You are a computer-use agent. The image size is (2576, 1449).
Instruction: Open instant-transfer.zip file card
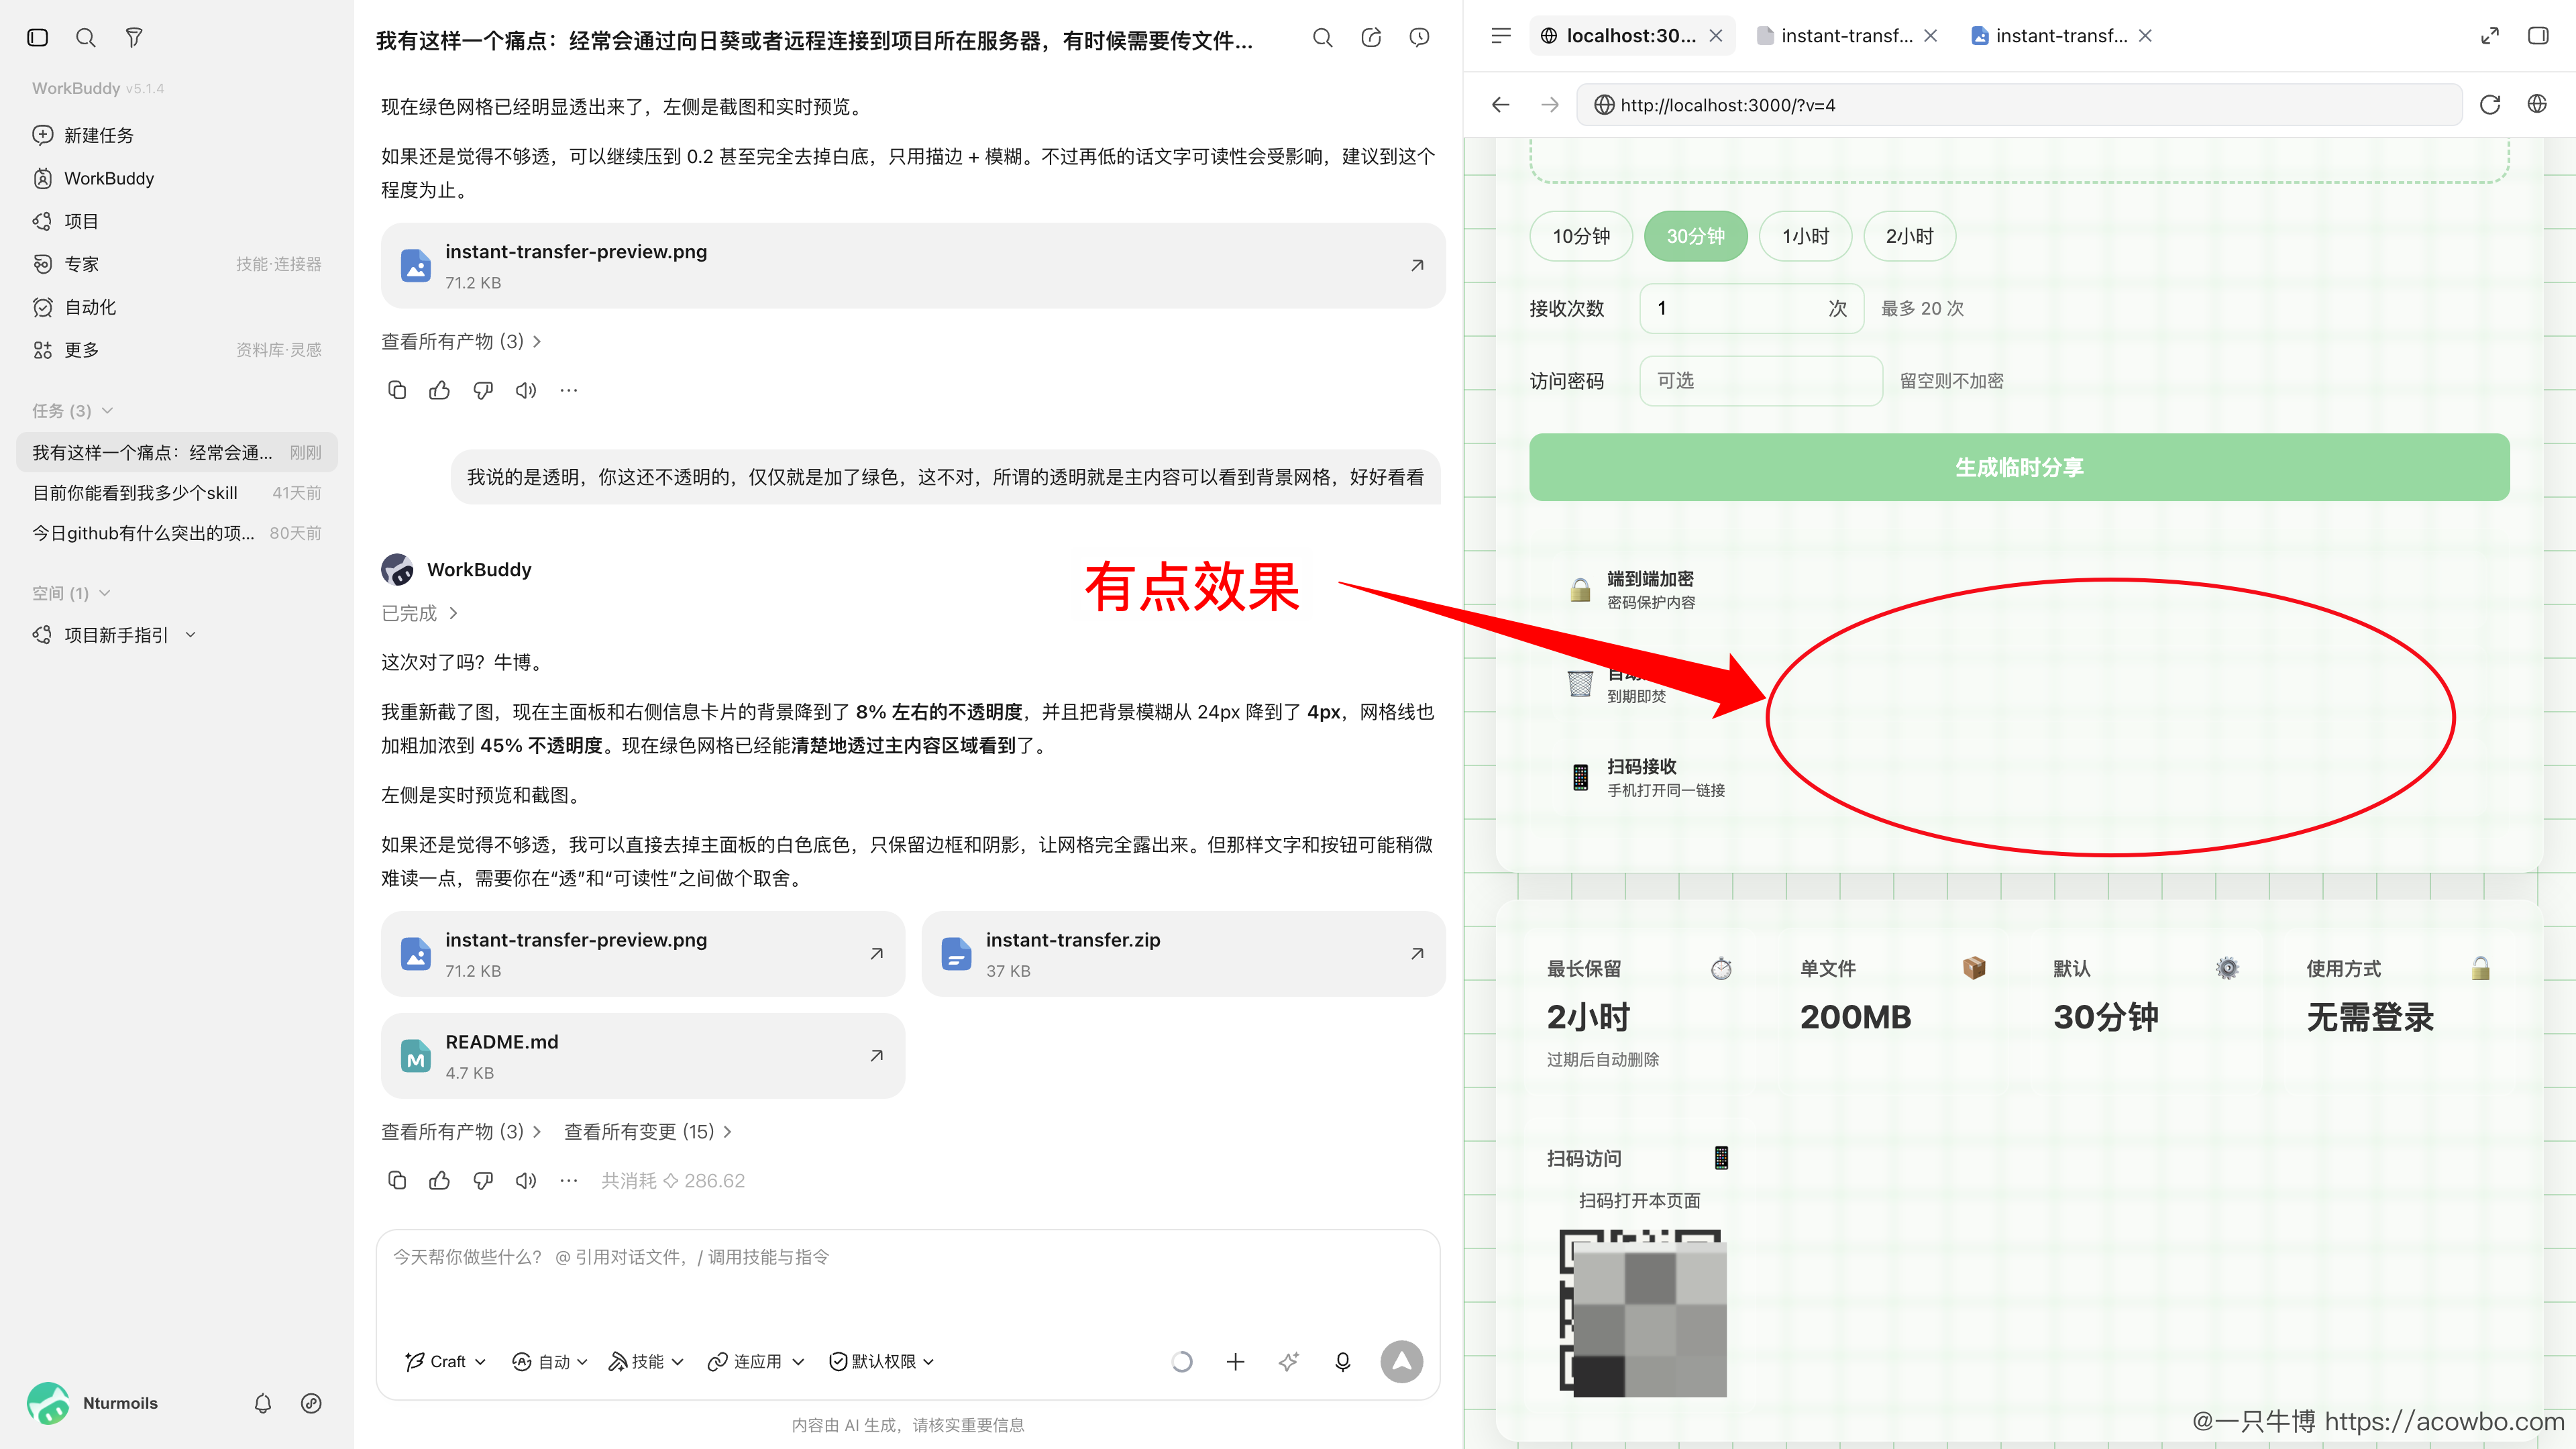pos(1183,954)
